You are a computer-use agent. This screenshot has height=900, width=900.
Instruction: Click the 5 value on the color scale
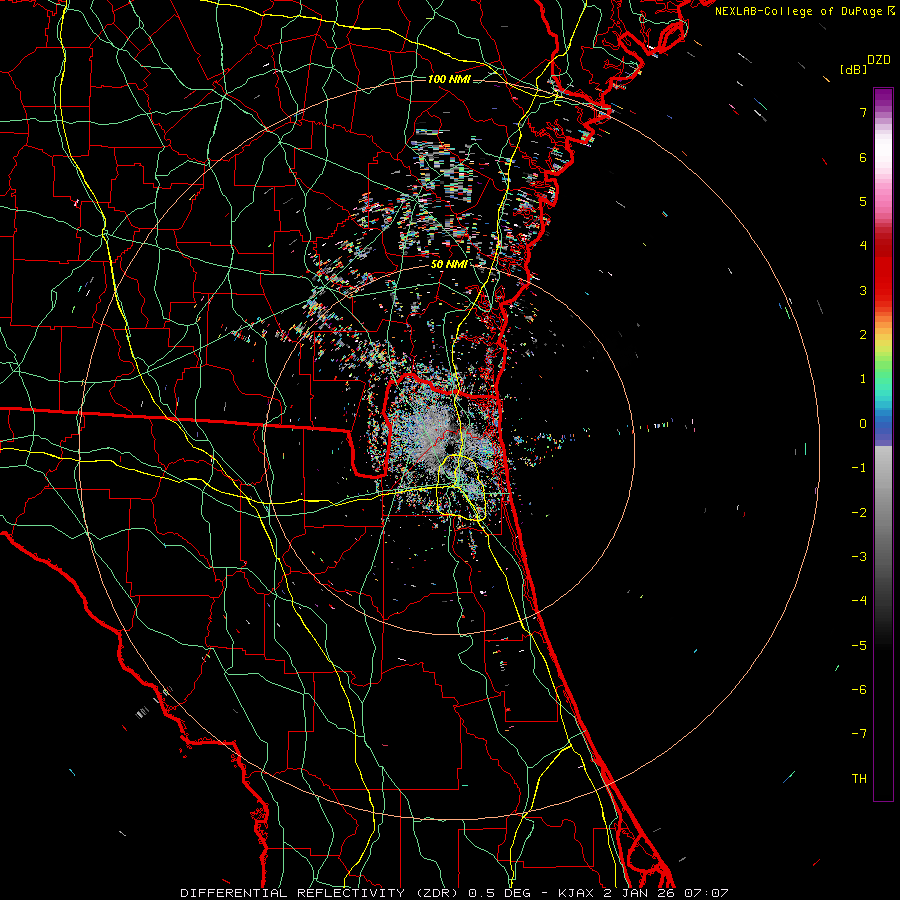click(x=863, y=201)
